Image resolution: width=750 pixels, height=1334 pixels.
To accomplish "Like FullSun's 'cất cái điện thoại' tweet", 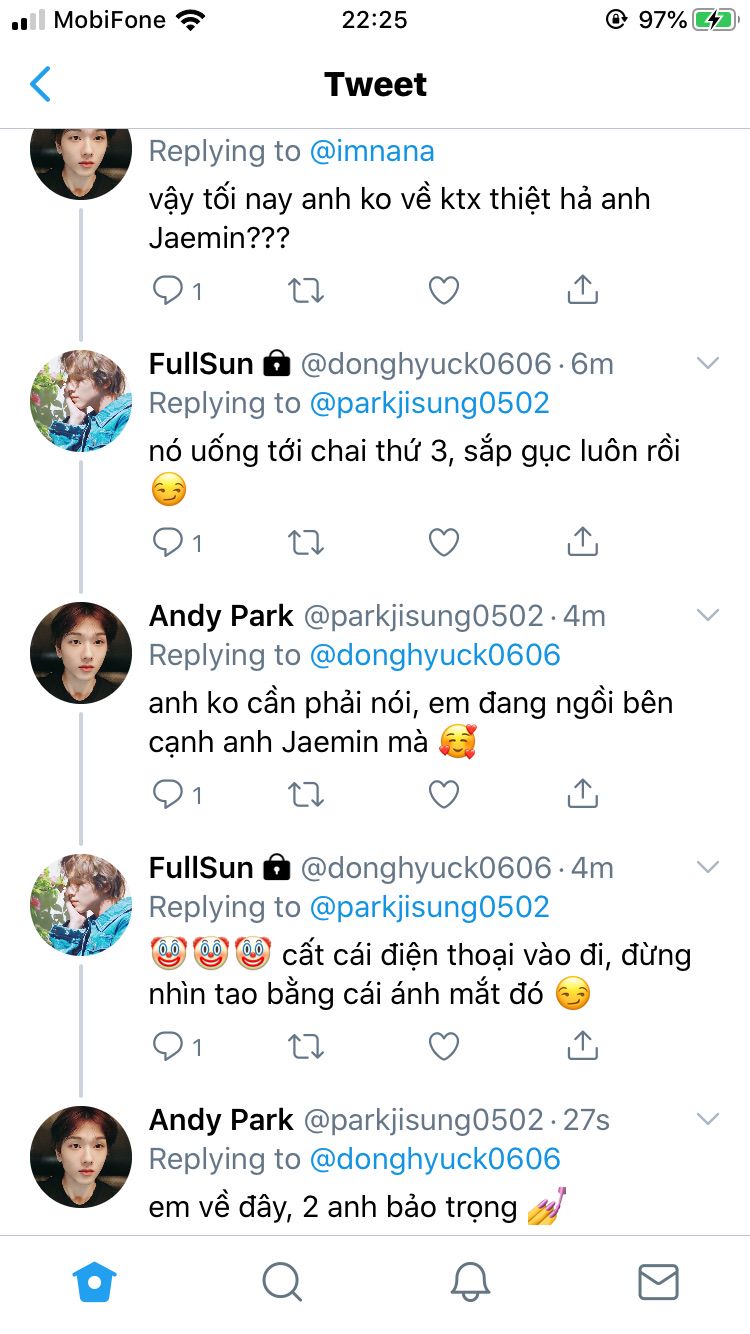I will (x=443, y=1047).
